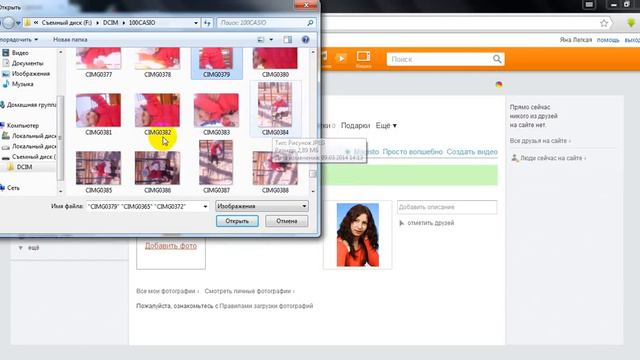The width and height of the screenshot is (640, 360).
Task: Select thumbnail CIMG0386
Action: tap(157, 168)
